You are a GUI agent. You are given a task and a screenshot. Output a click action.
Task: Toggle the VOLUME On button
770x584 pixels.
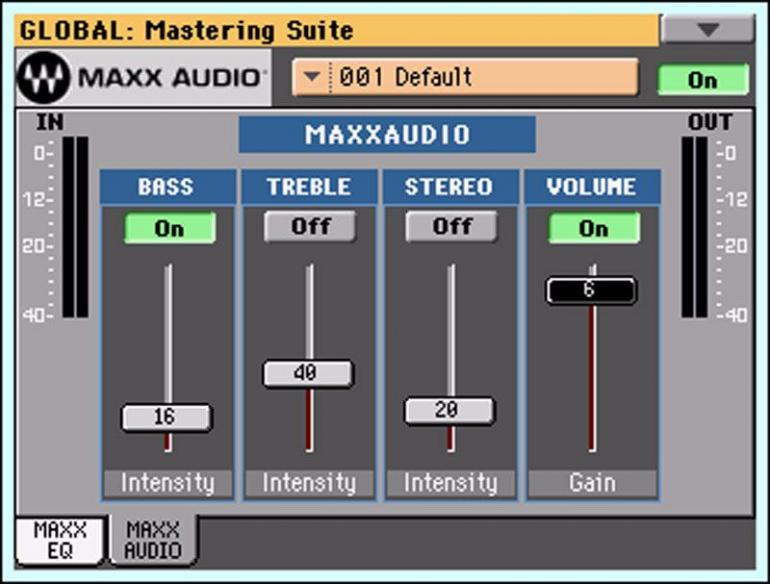(x=594, y=228)
